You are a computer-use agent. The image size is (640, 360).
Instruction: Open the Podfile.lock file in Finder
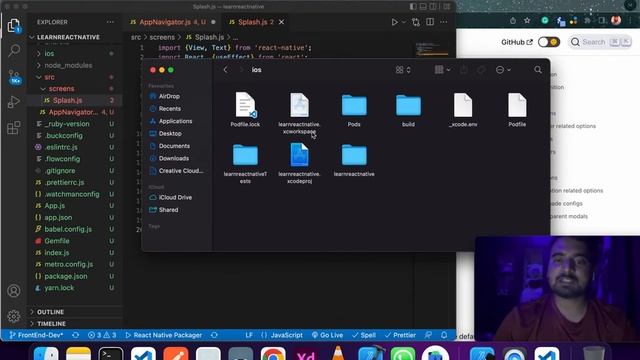[x=245, y=109]
